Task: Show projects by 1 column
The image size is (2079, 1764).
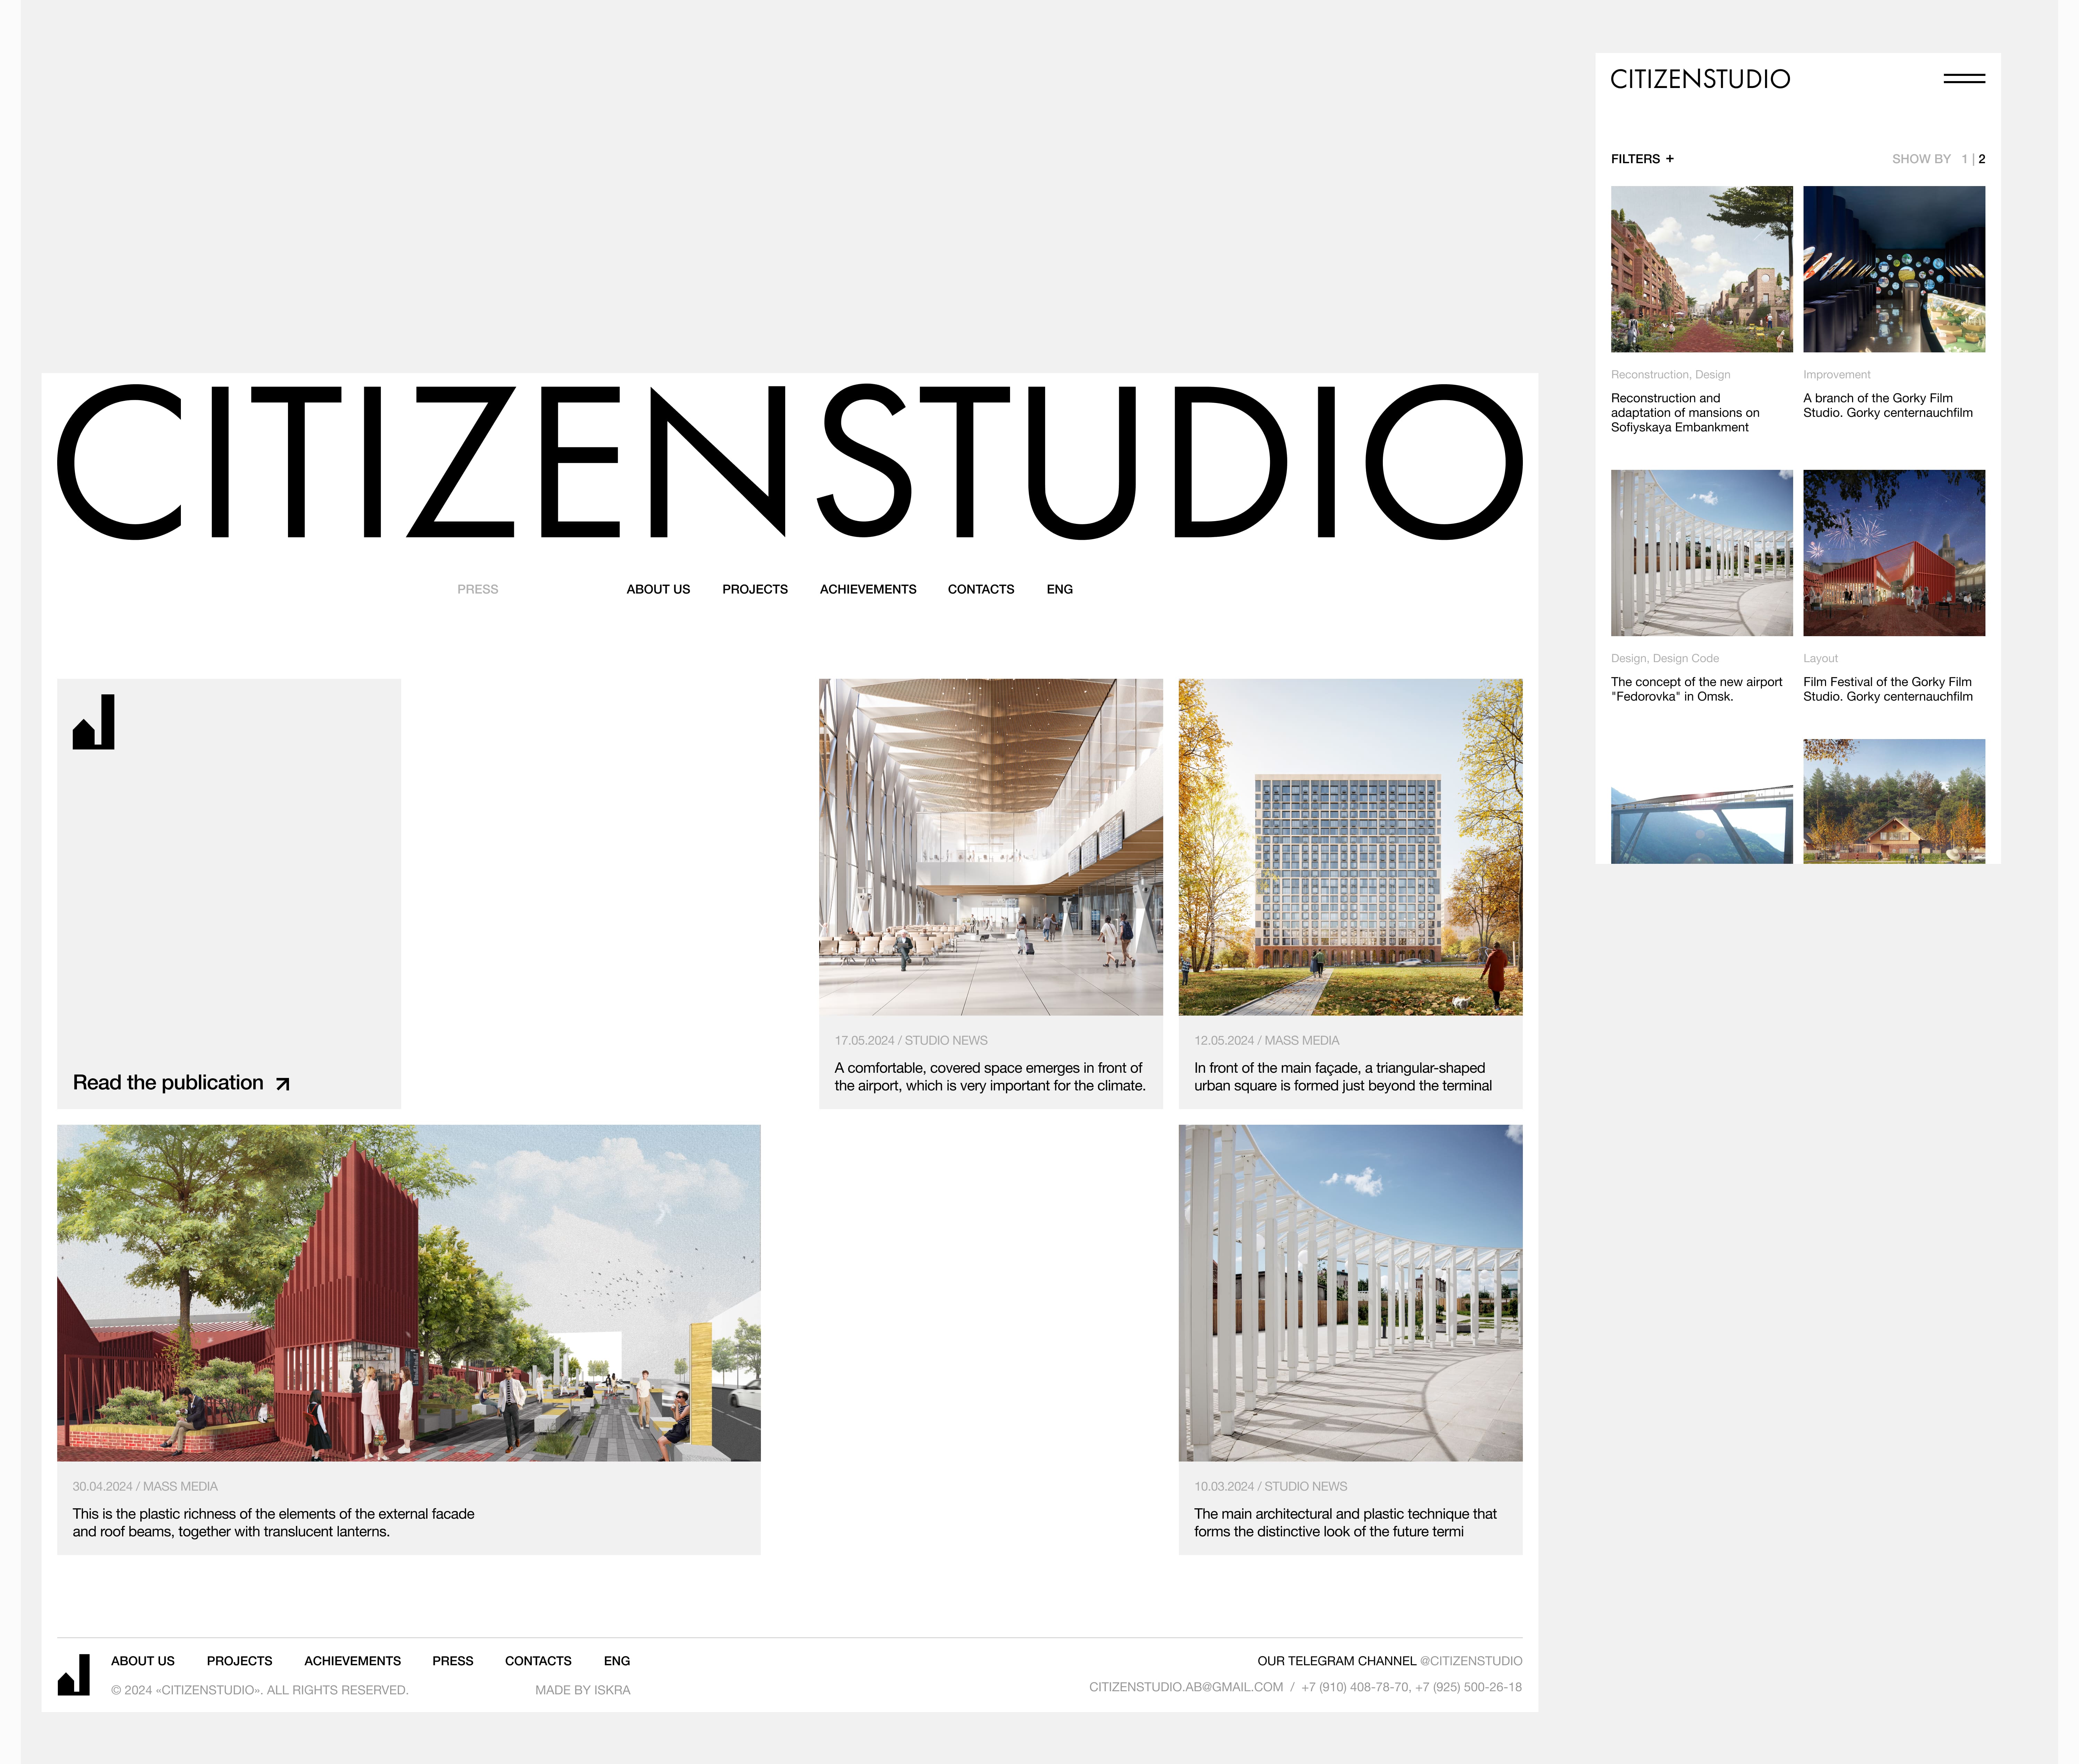Action: [1964, 159]
